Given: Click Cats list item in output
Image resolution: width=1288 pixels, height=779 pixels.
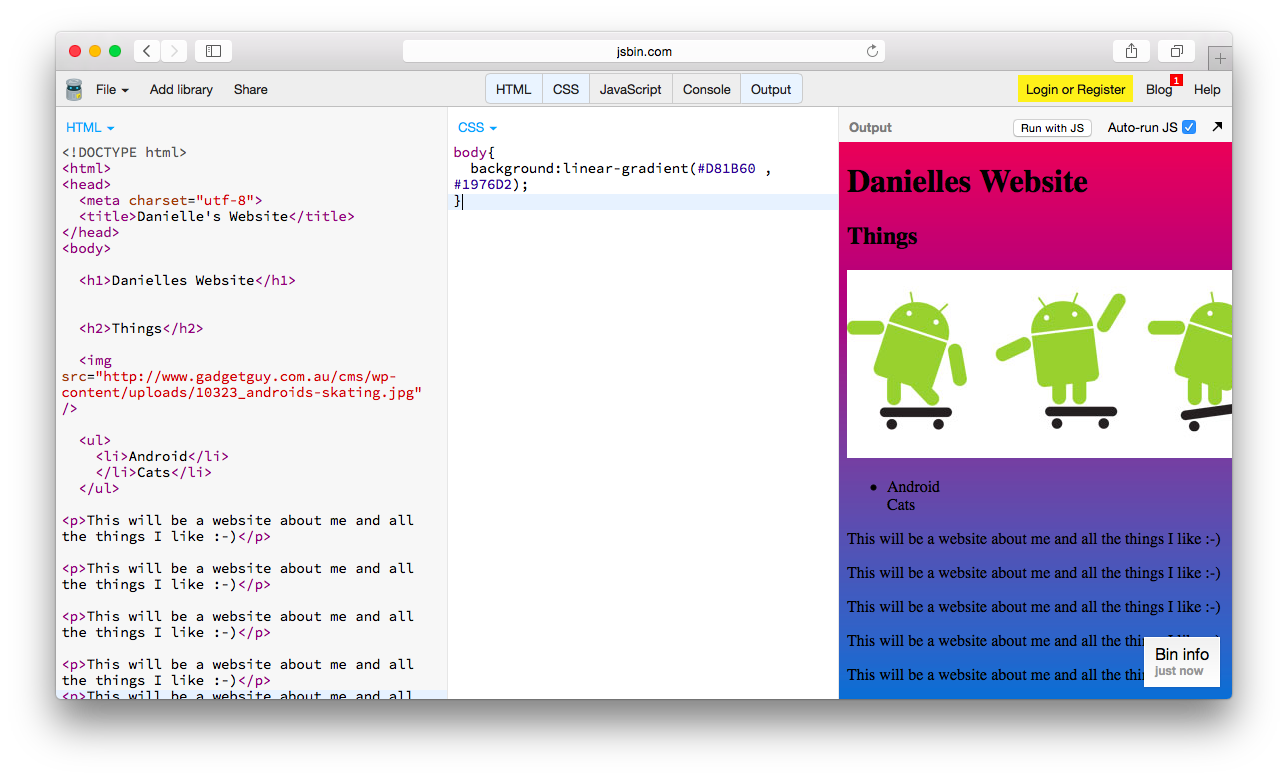Looking at the screenshot, I should click(901, 505).
